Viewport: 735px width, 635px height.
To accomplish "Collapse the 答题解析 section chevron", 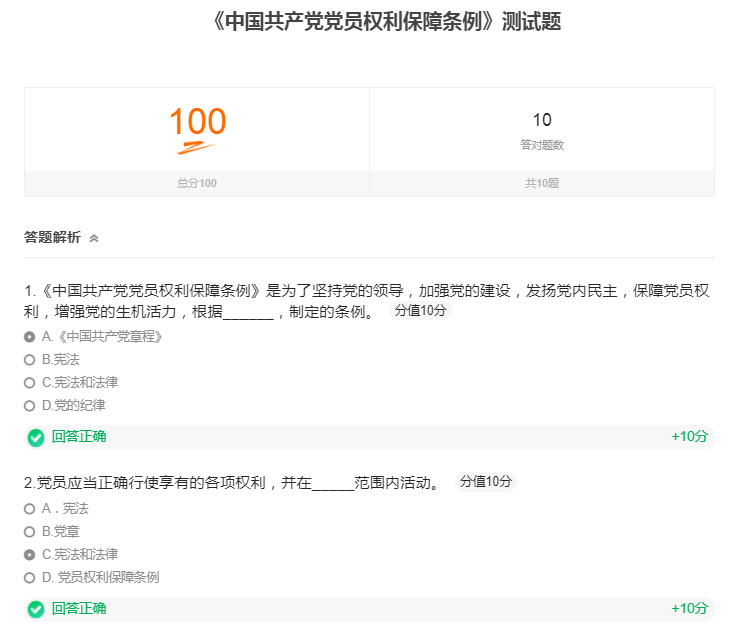I will coord(94,238).
